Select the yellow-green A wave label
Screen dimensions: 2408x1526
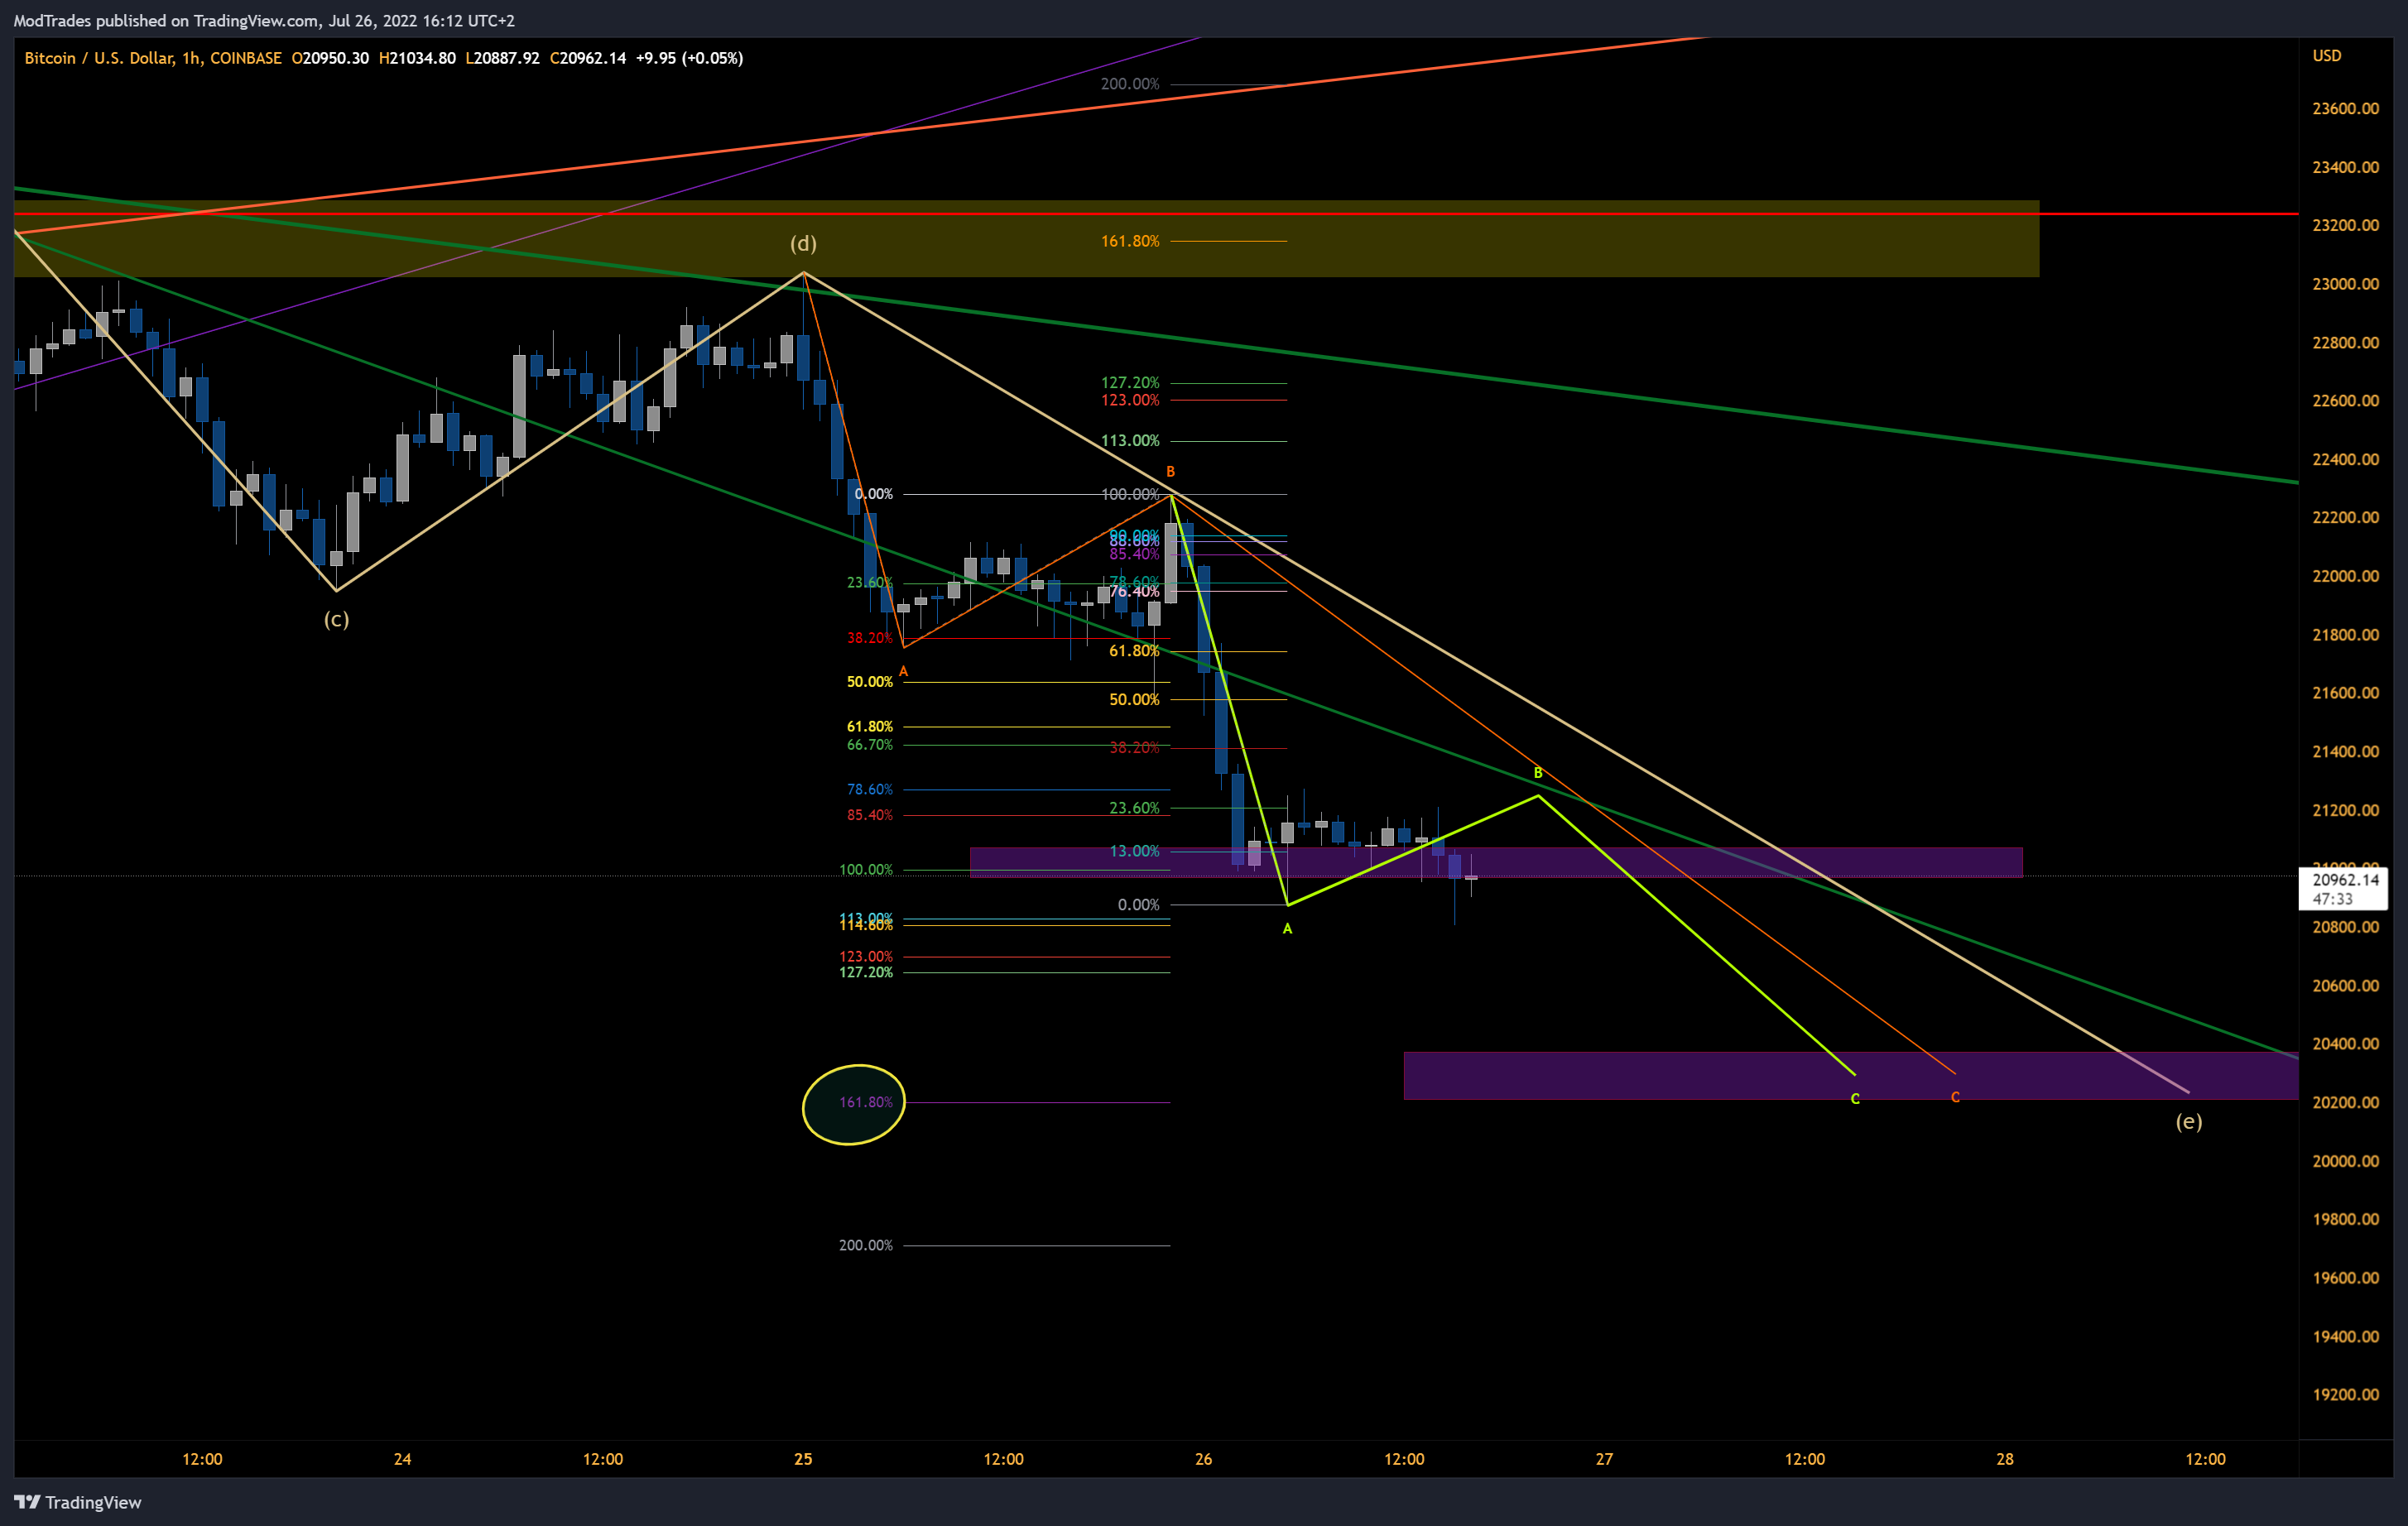(1287, 929)
